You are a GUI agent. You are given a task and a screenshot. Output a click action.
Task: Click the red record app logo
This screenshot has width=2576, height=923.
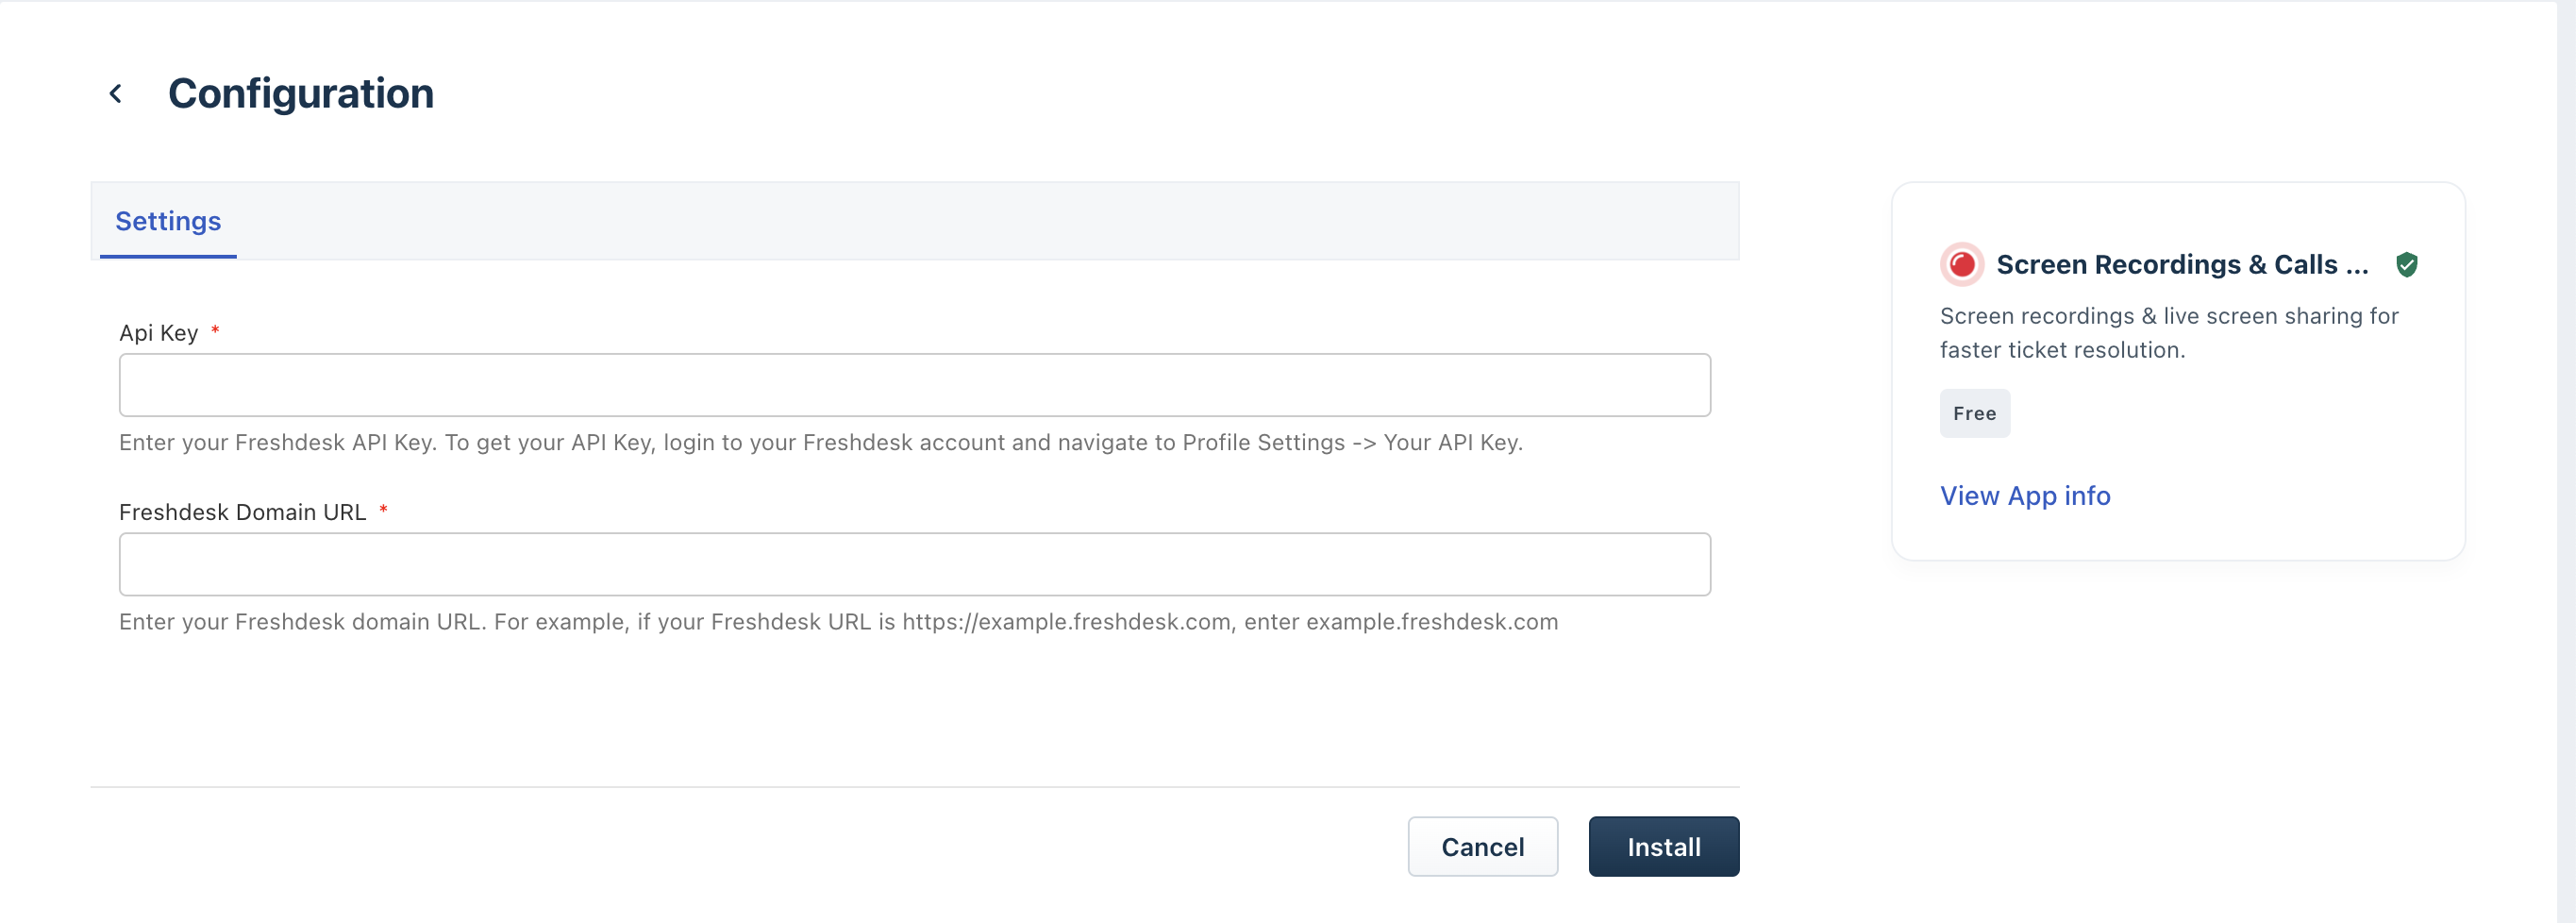tap(1961, 265)
